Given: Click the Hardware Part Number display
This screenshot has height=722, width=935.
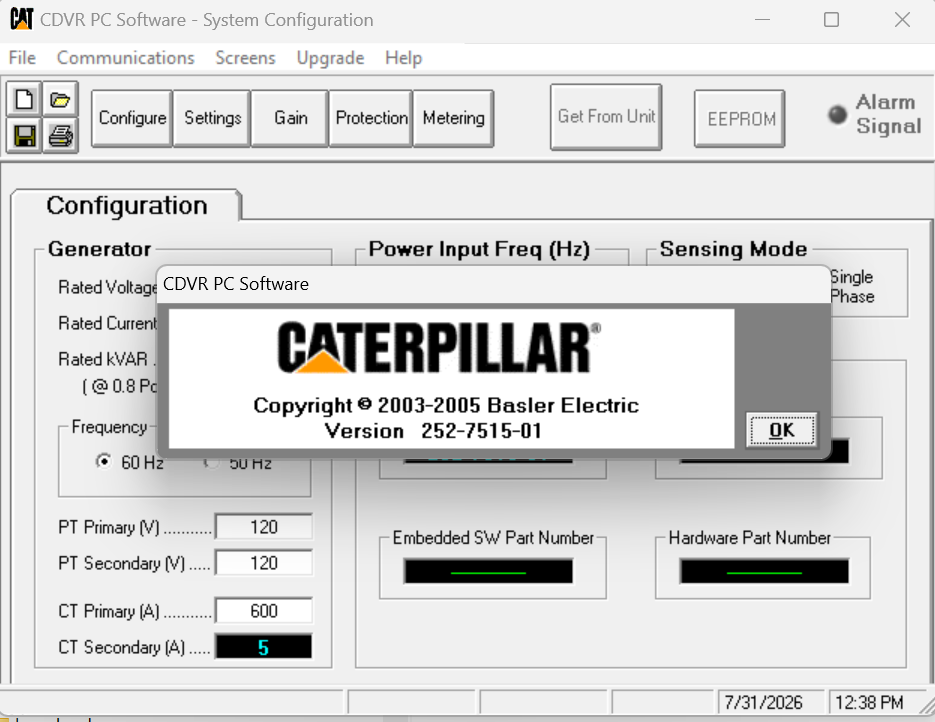Looking at the screenshot, I should tap(764, 571).
